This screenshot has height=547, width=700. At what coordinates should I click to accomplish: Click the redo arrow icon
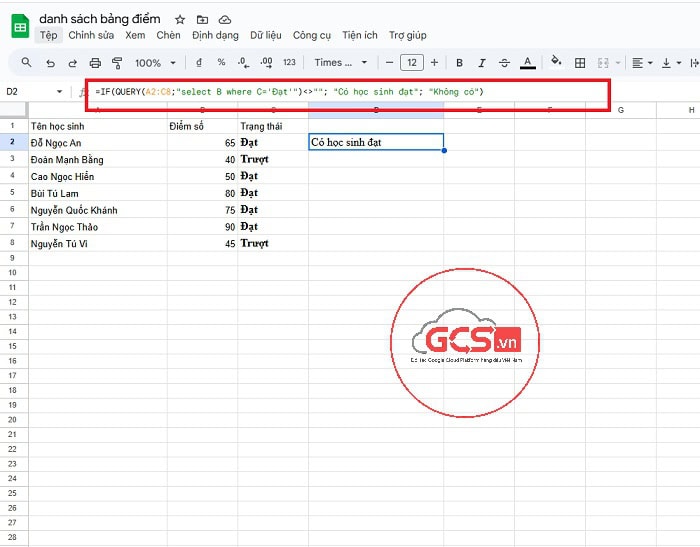(x=72, y=63)
